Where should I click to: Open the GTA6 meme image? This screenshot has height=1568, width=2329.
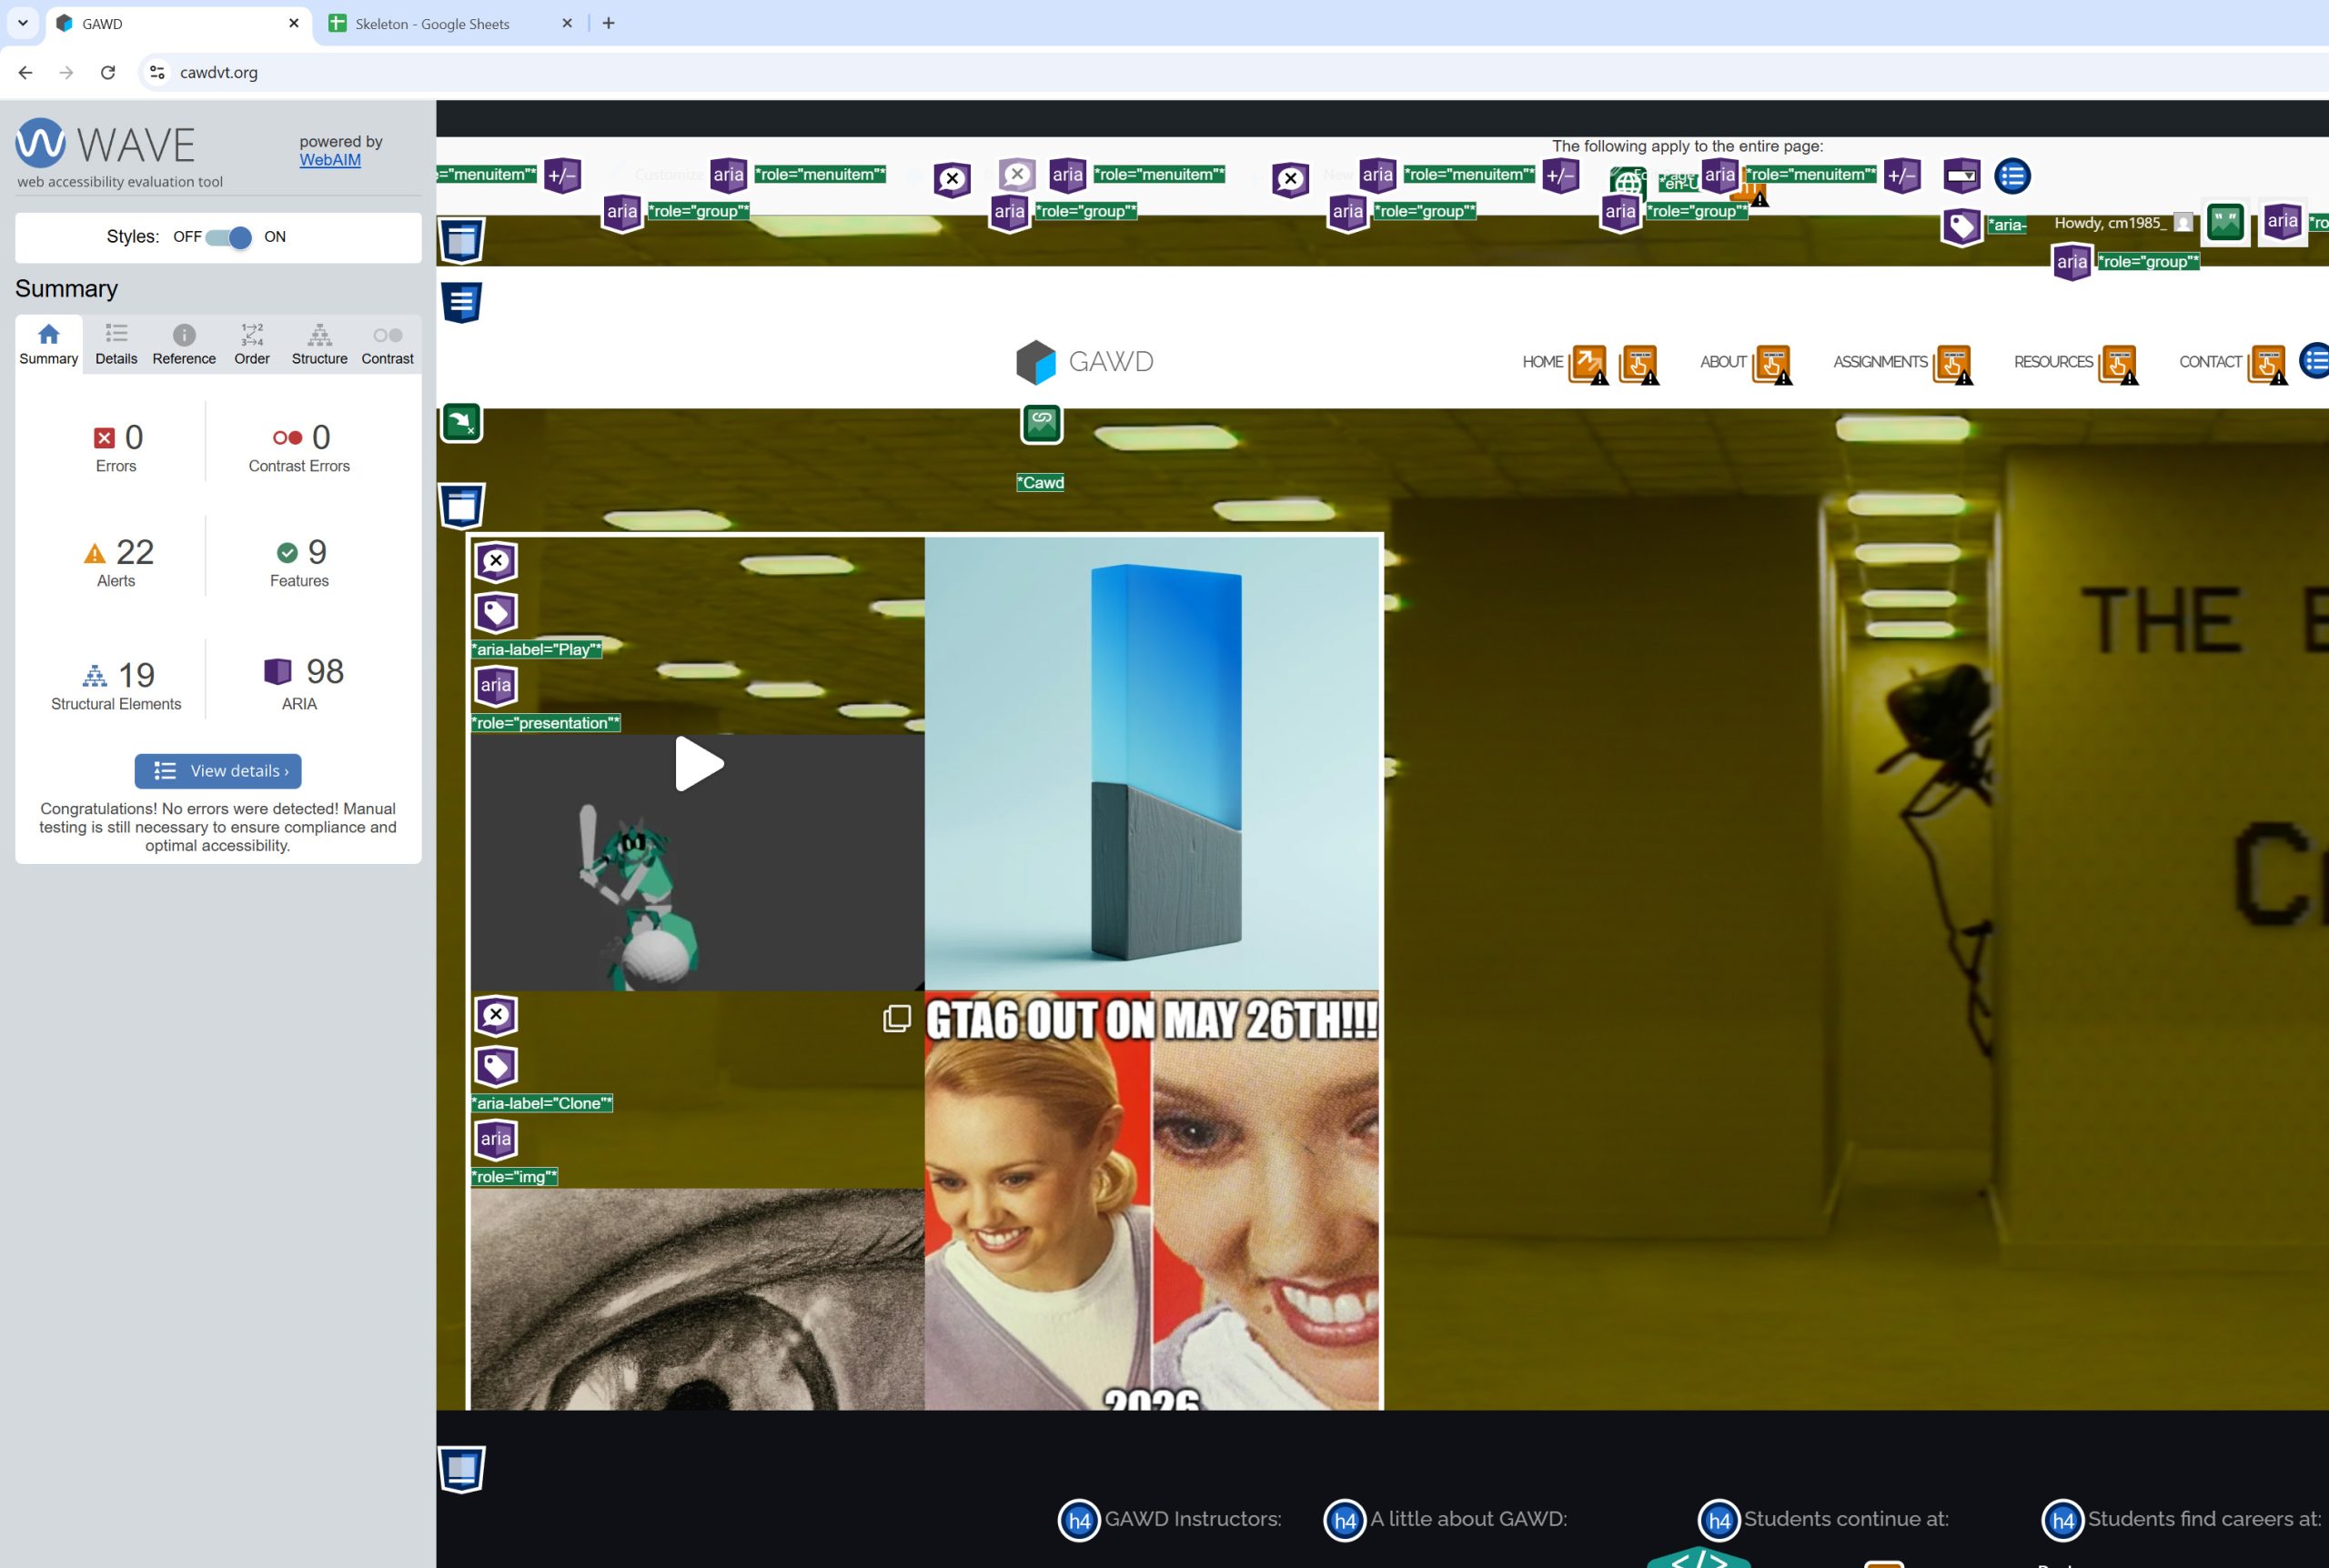pos(1151,1200)
